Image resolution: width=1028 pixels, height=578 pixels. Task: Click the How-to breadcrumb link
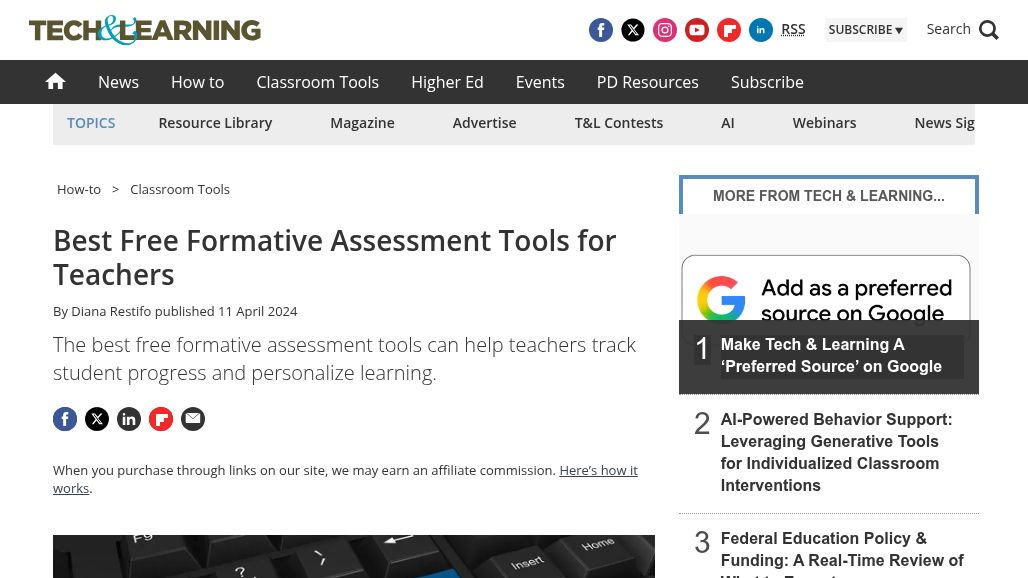coord(79,189)
